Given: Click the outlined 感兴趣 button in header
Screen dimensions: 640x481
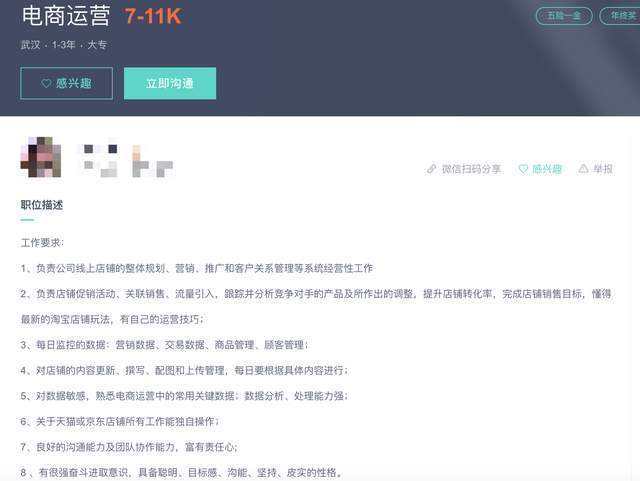Looking at the screenshot, I should point(67,83).
